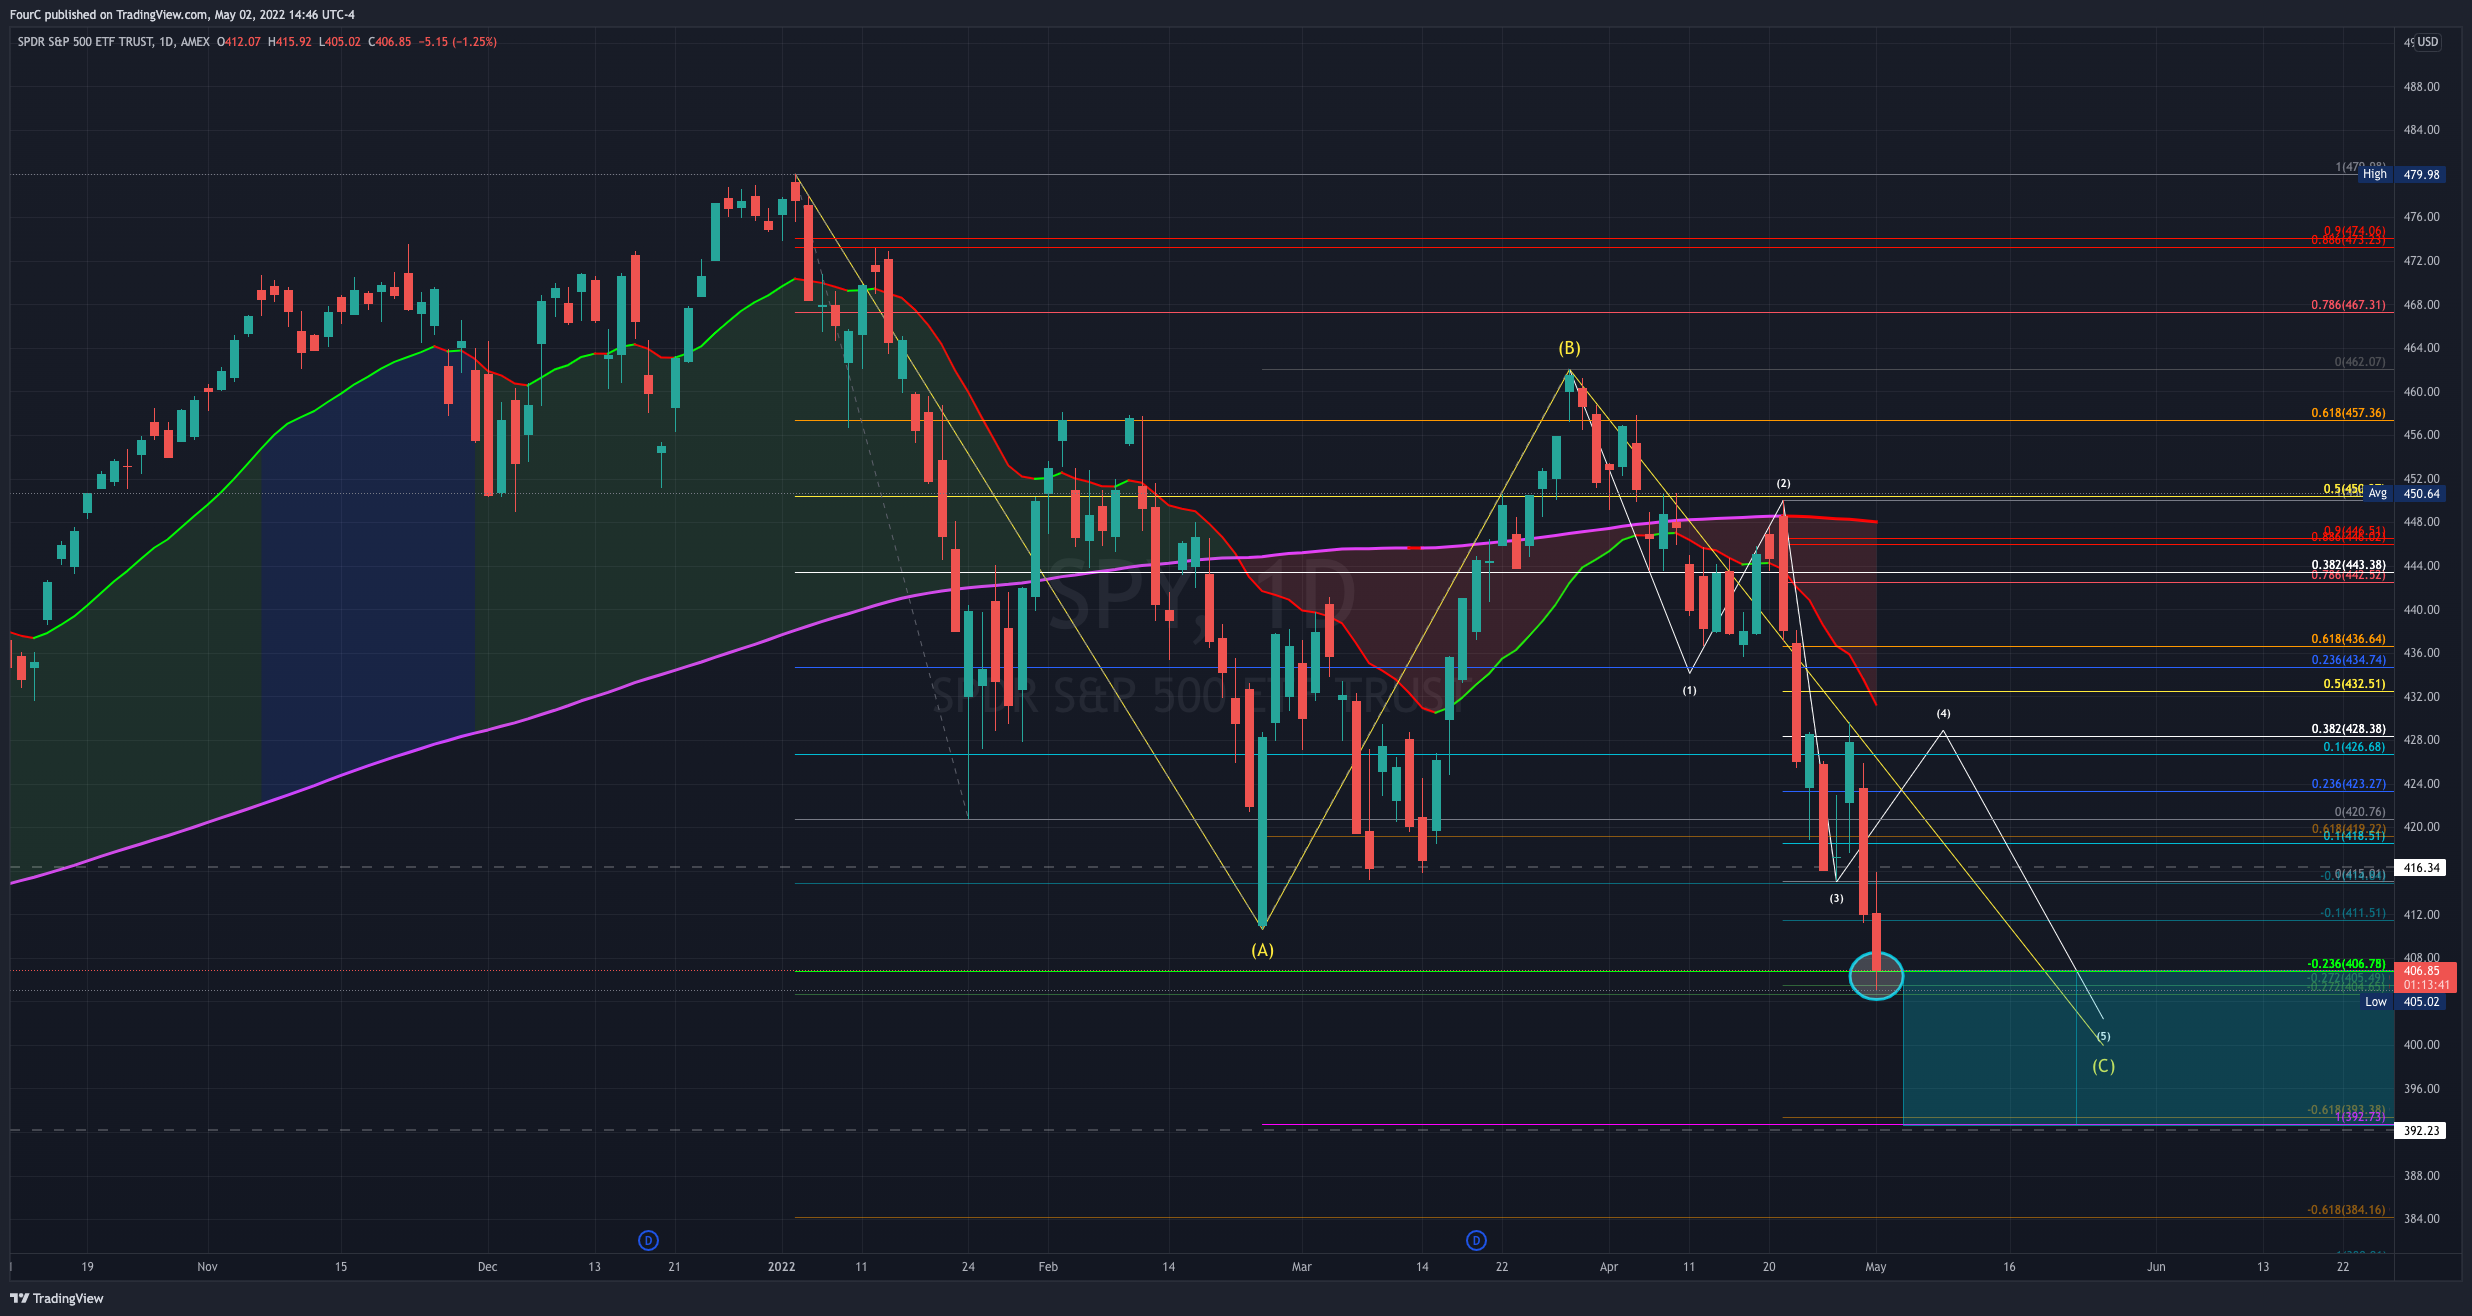Select the High 479.98 price label
Image resolution: width=2472 pixels, height=1316 pixels.
point(2400,174)
